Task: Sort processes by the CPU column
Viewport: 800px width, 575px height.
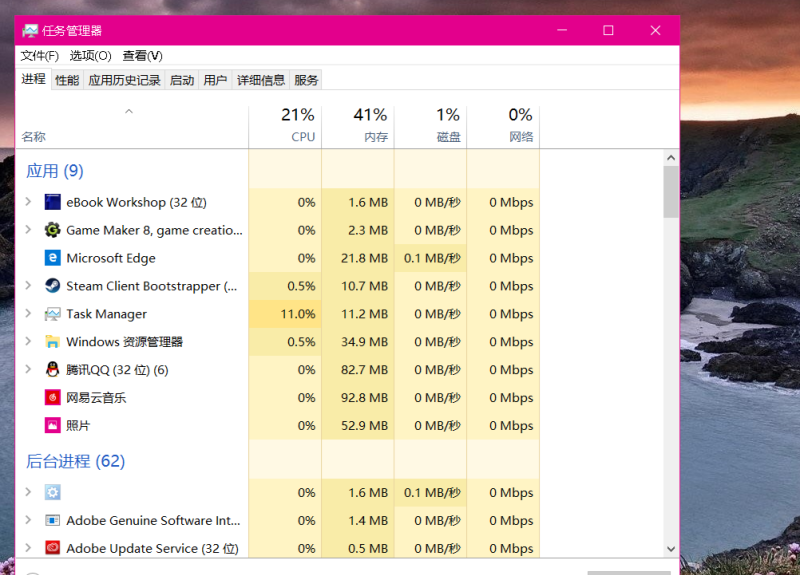Action: [x=285, y=126]
